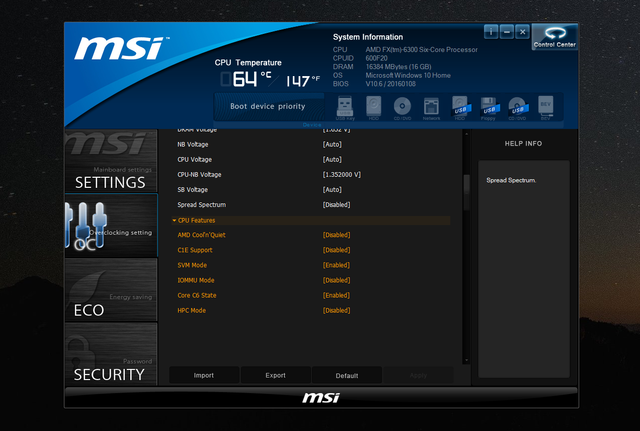Select the BEV boot device icon
640x431 pixels.
tap(546, 108)
